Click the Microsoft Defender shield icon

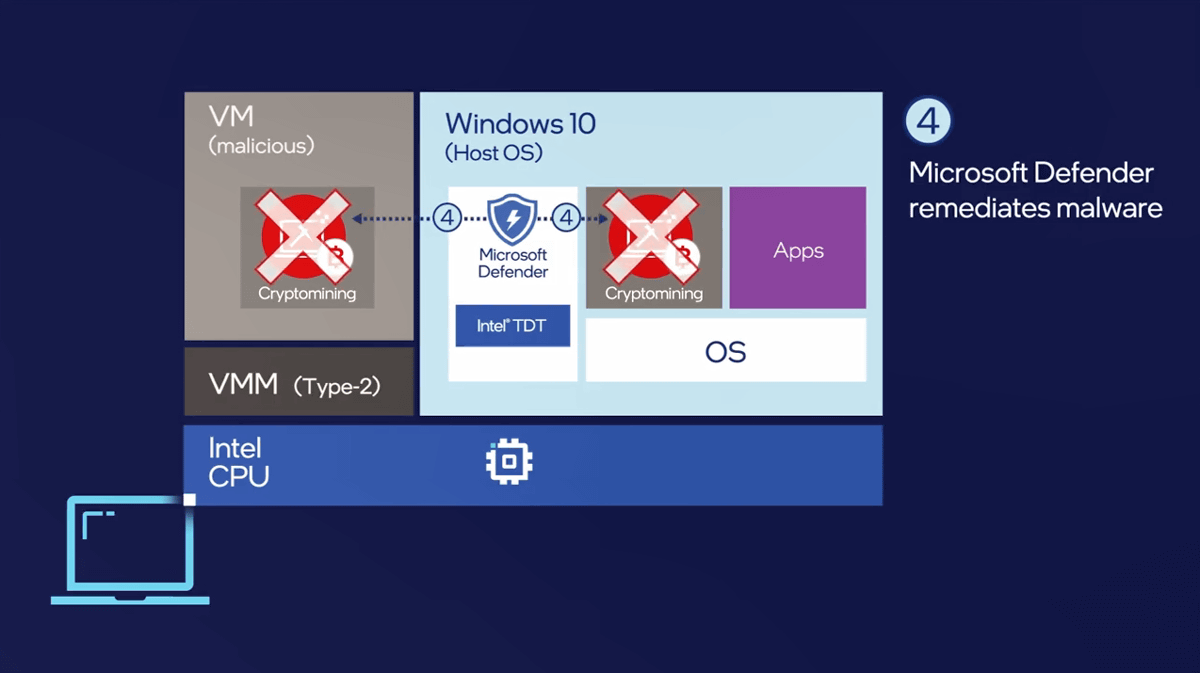[513, 219]
